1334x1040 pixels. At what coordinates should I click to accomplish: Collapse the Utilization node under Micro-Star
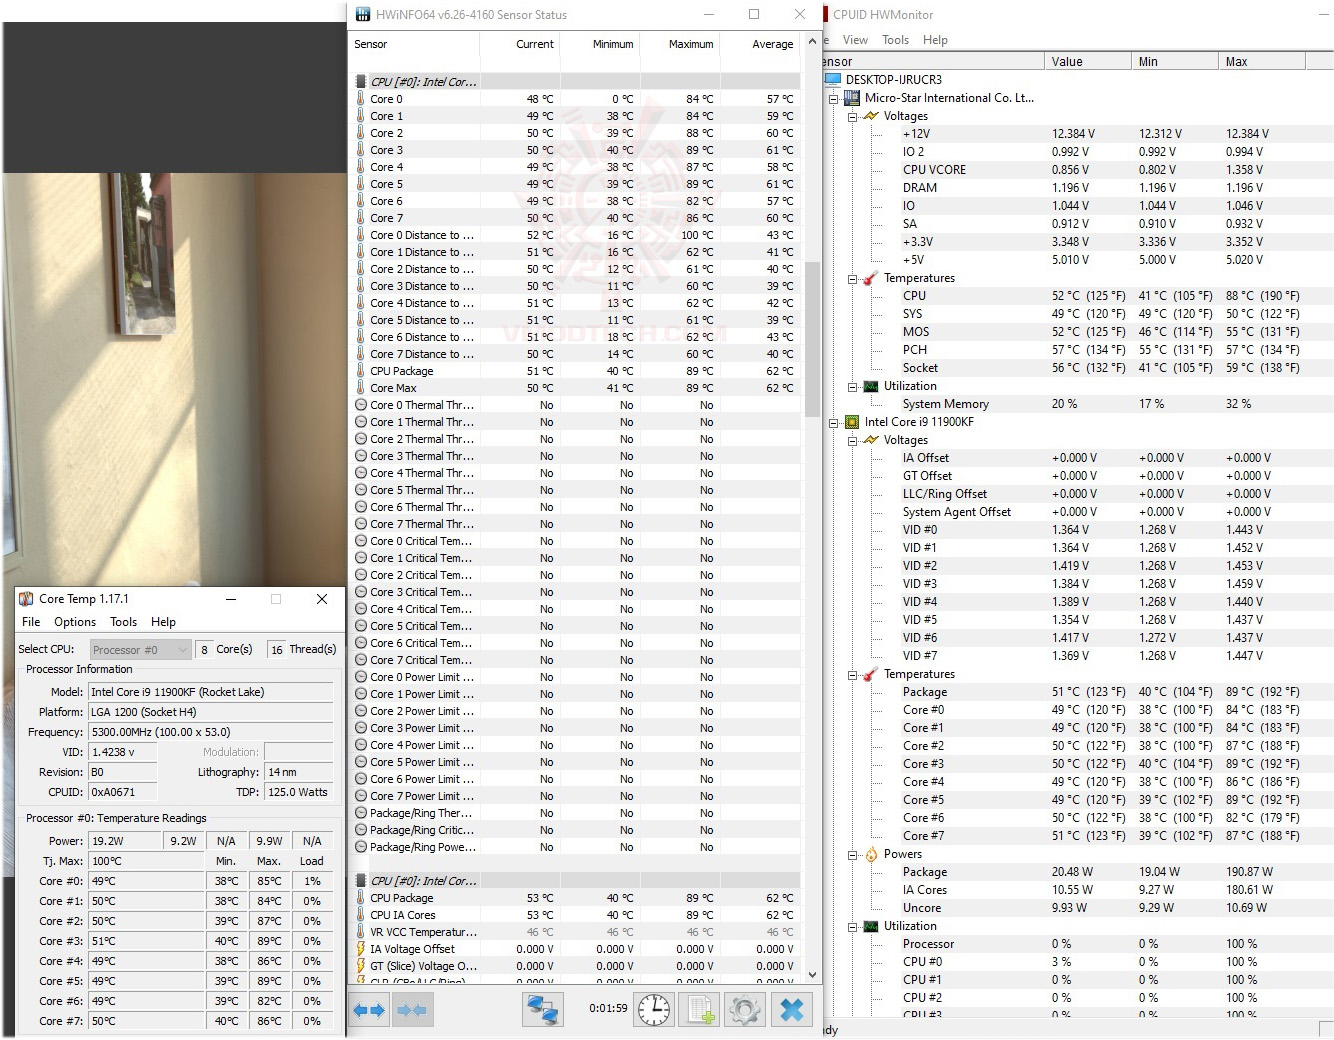[x=852, y=386]
